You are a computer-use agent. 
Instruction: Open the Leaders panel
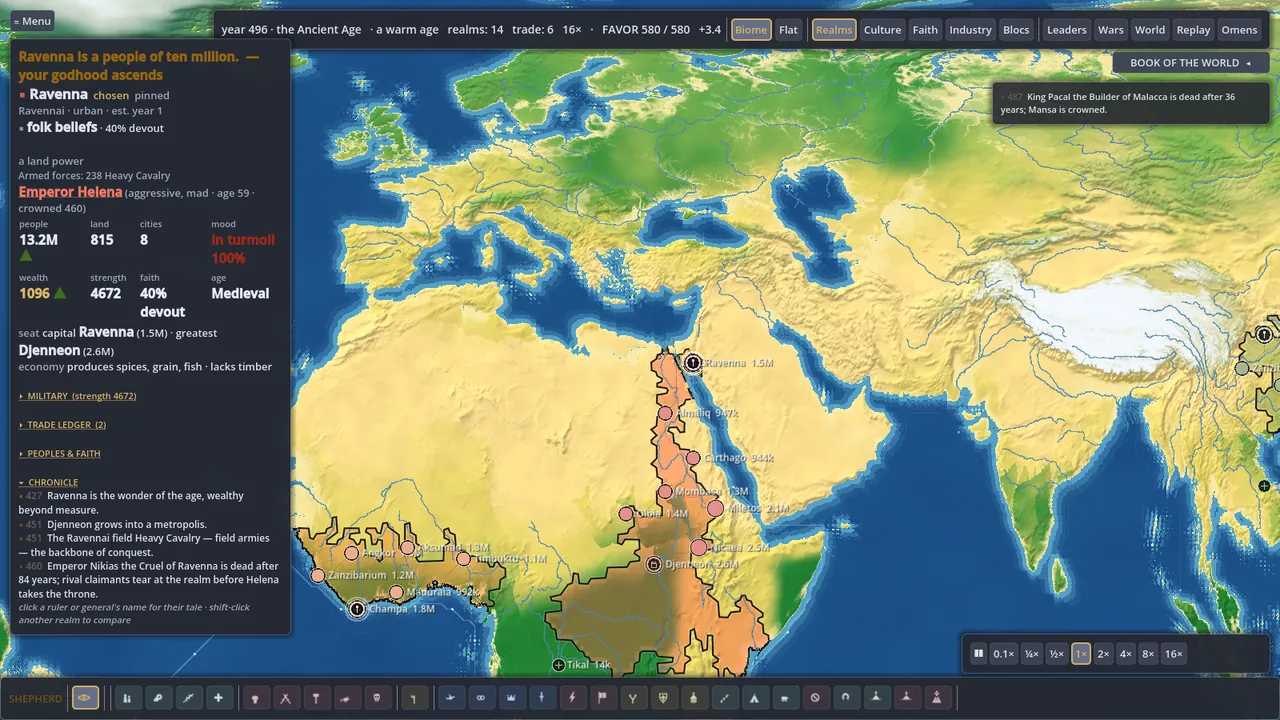tap(1066, 30)
